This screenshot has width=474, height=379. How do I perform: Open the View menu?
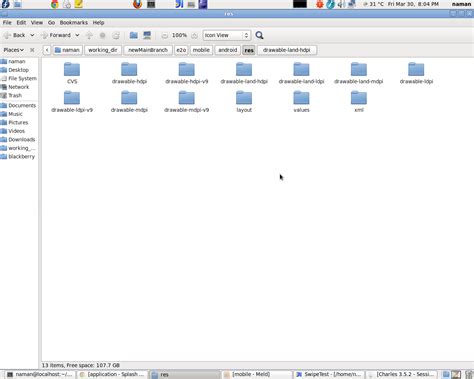(x=37, y=23)
